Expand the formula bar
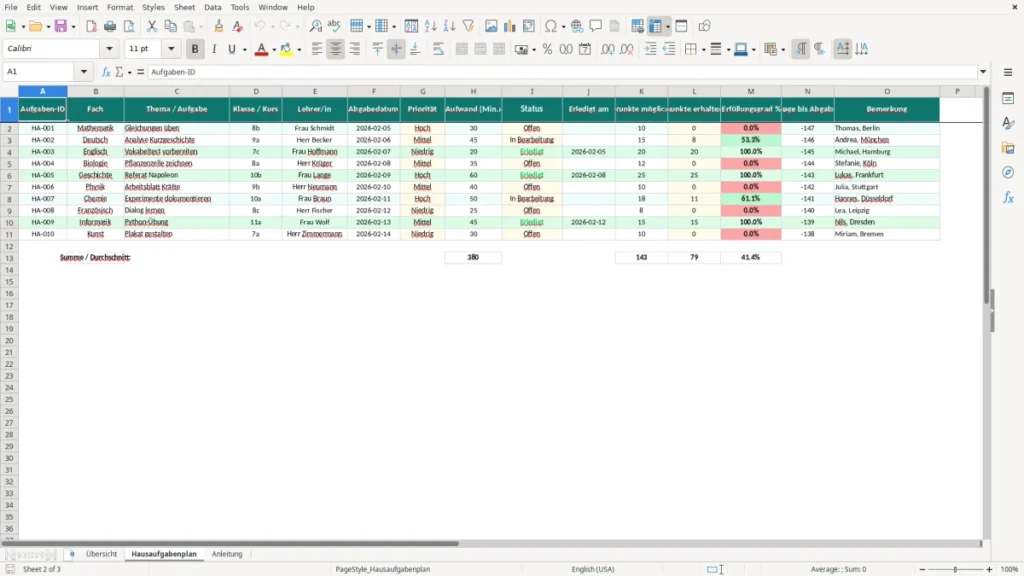The image size is (1024, 576). 983,72
